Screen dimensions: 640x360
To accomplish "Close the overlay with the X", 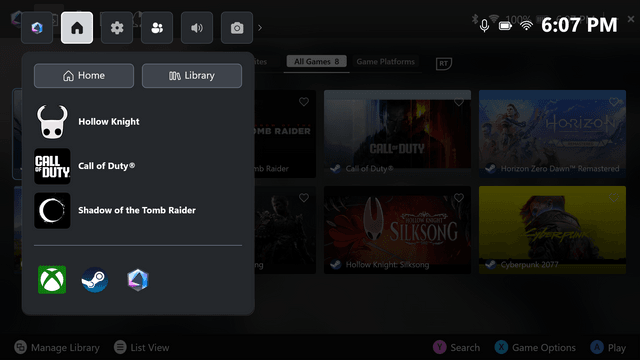I will tap(631, 19).
